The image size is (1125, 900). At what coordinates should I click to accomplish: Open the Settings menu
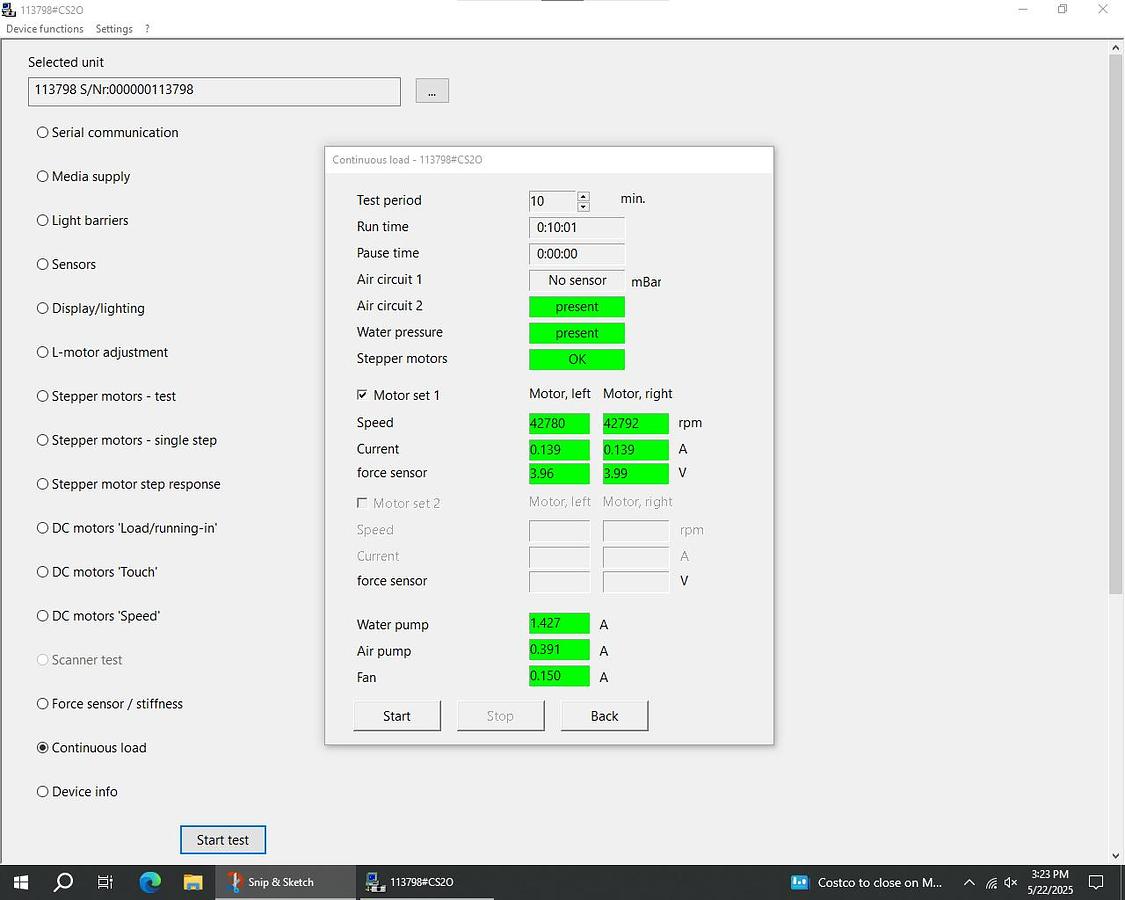tap(114, 29)
